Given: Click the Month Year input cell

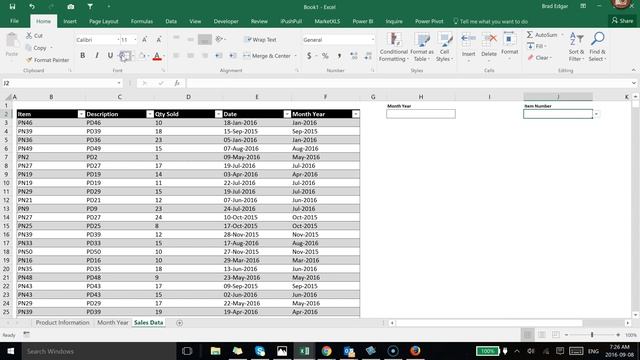Looking at the screenshot, I should click(421, 114).
